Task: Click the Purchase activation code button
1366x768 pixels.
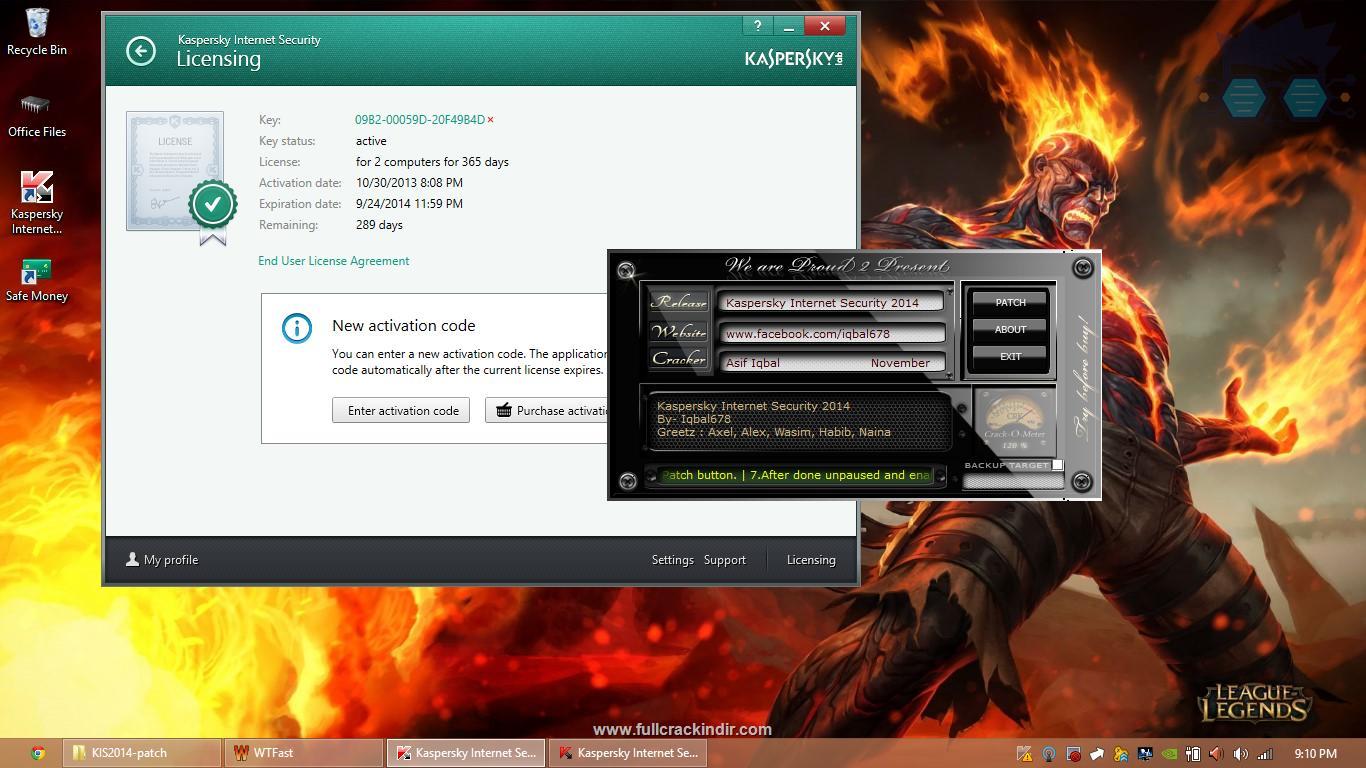Action: (x=548, y=410)
